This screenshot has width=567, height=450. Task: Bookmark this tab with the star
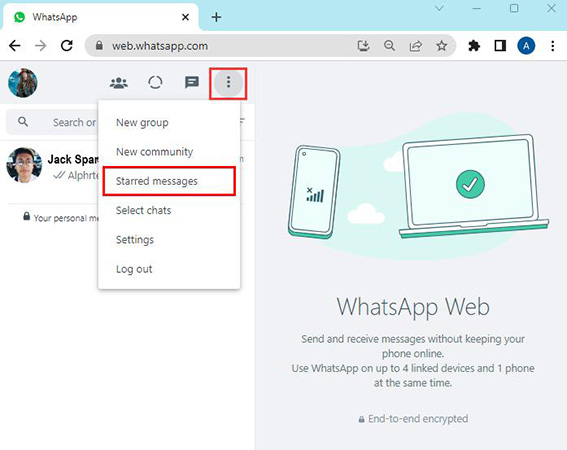pos(442,46)
